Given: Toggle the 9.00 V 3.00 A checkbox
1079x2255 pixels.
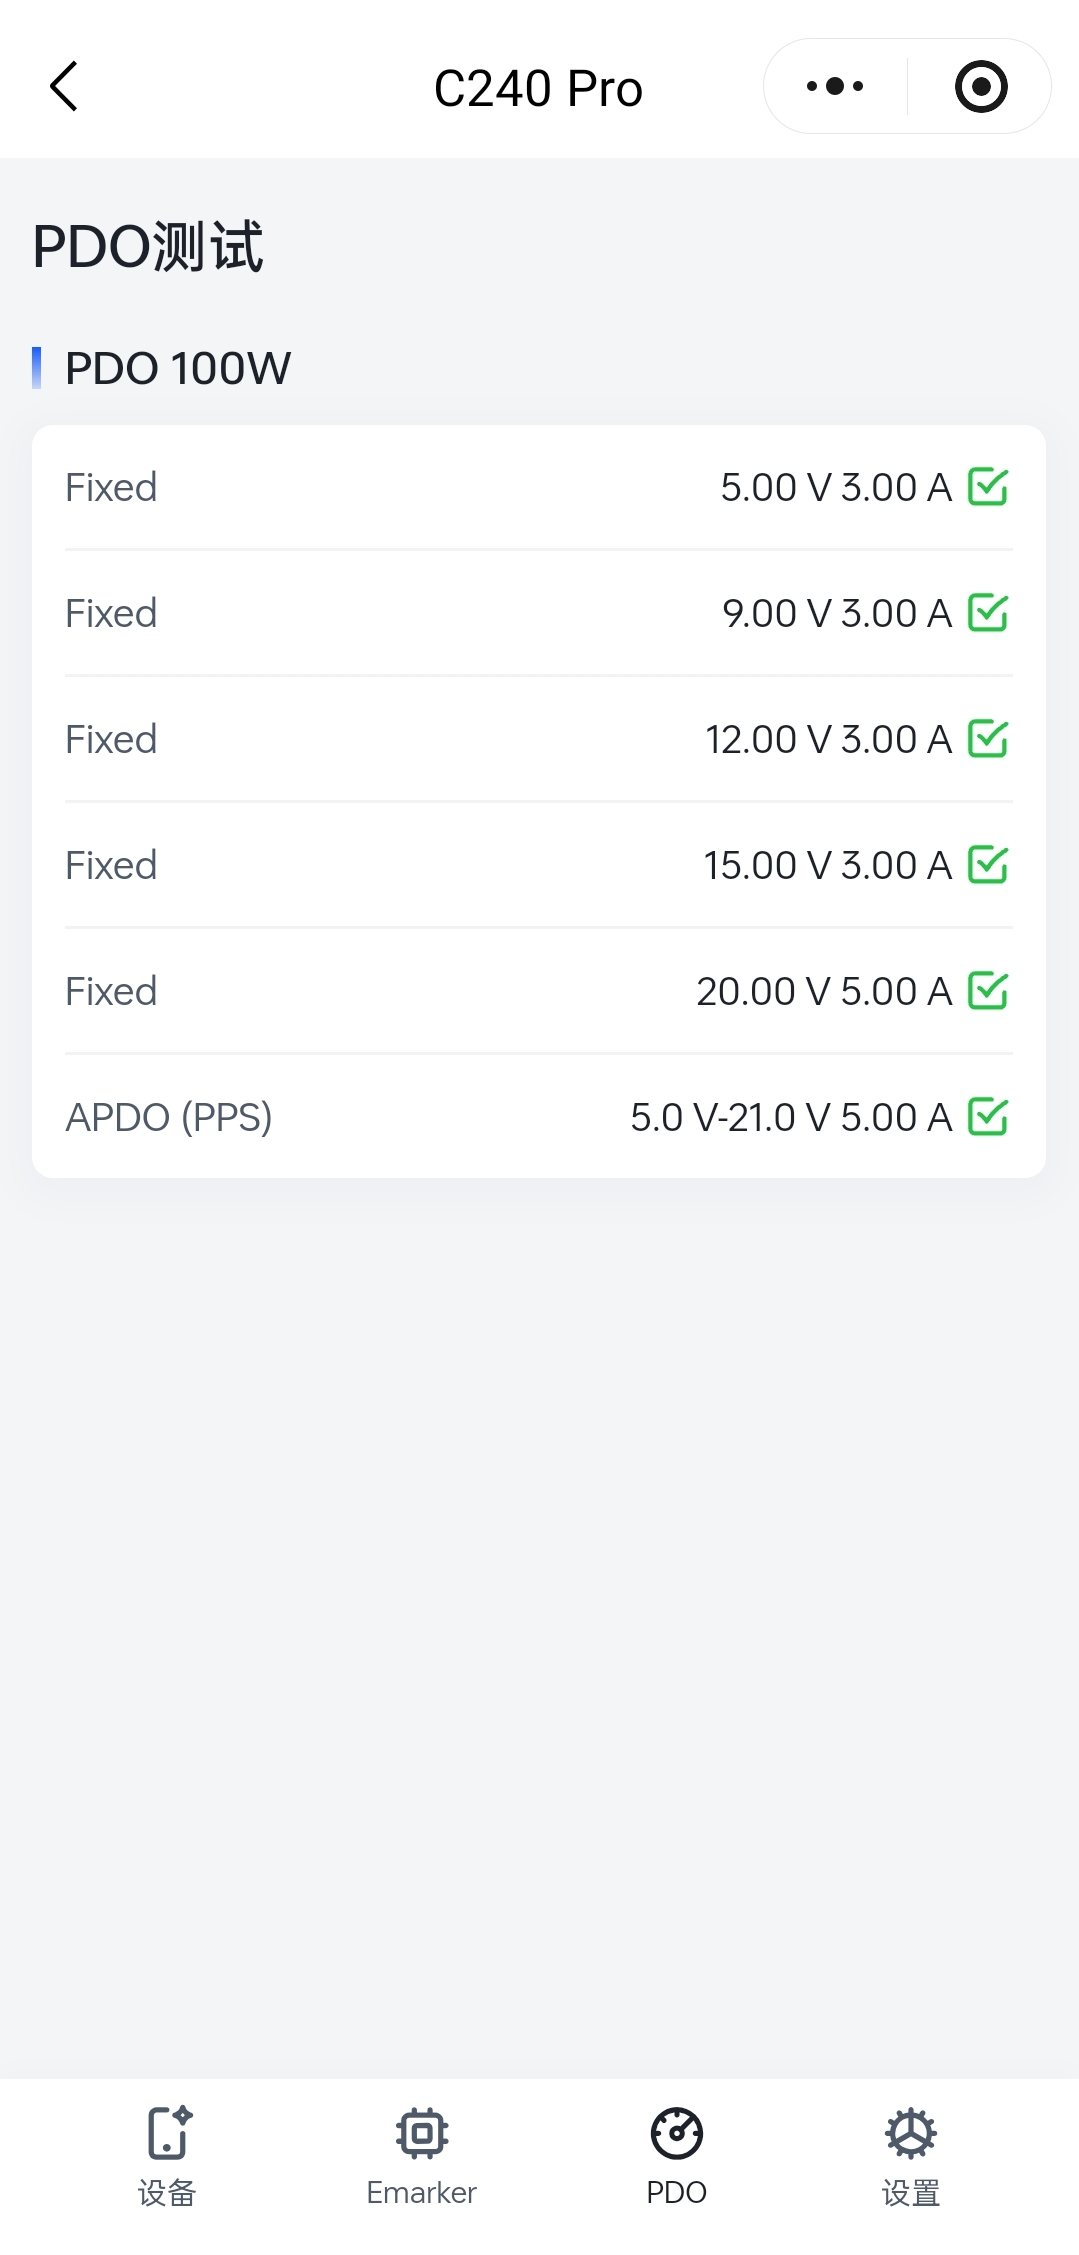Looking at the screenshot, I should click(988, 613).
